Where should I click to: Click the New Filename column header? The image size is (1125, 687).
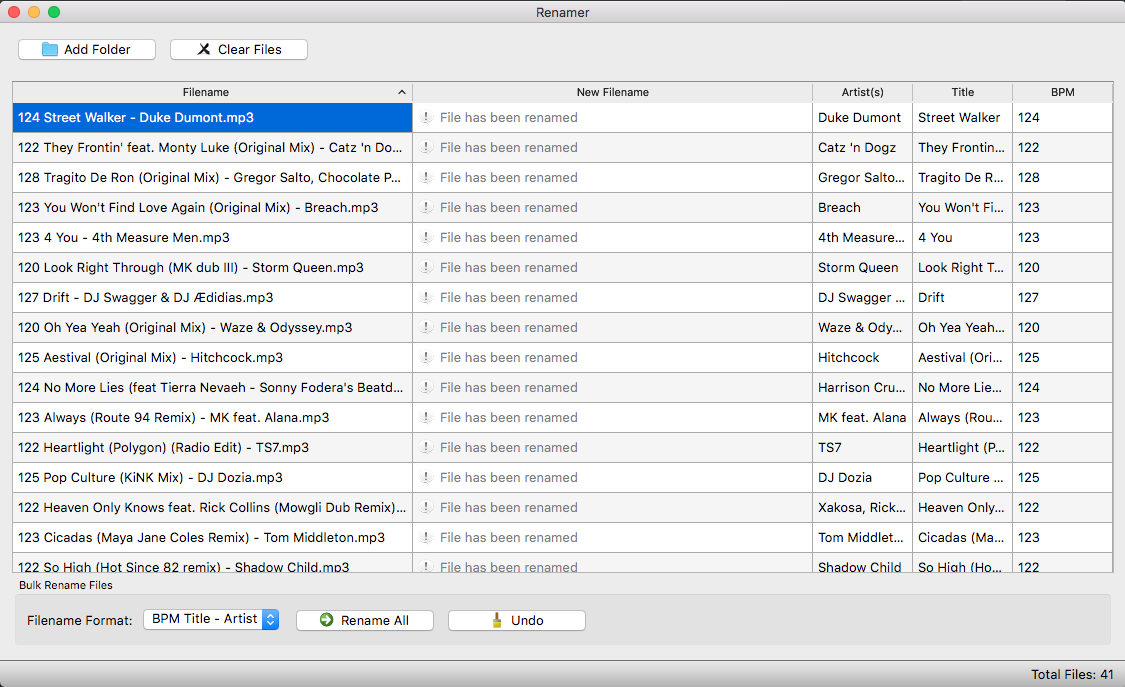[612, 93]
